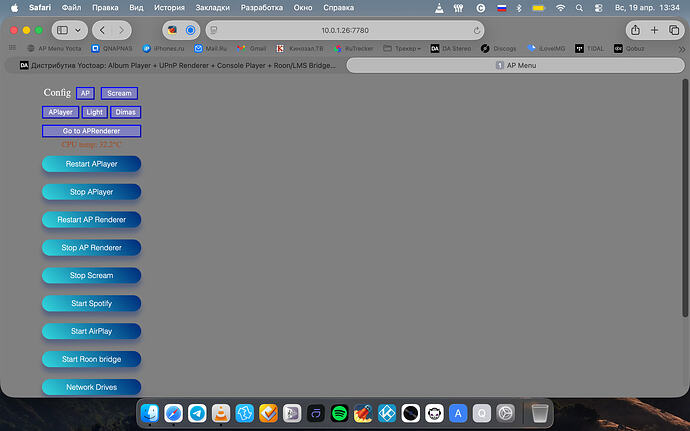Click the Start Spotify button
The image size is (690, 431).
point(92,303)
